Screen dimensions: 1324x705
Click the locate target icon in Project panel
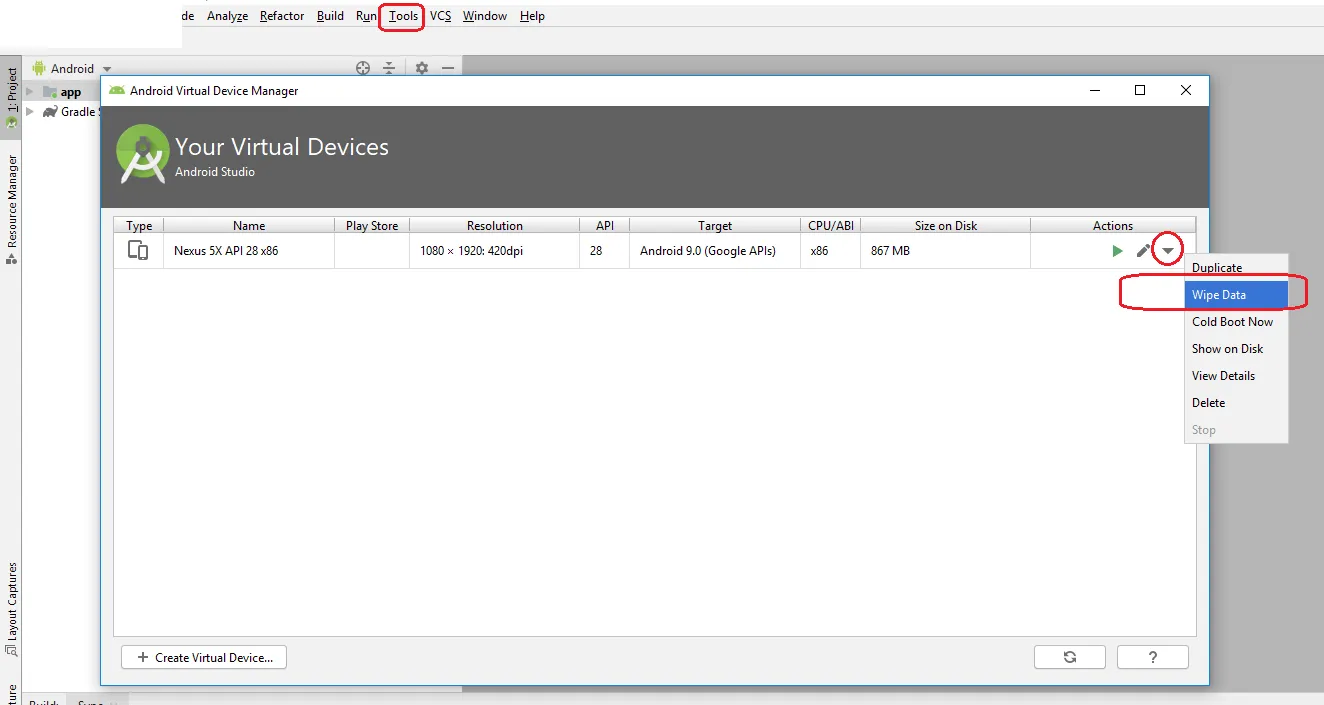[x=363, y=68]
